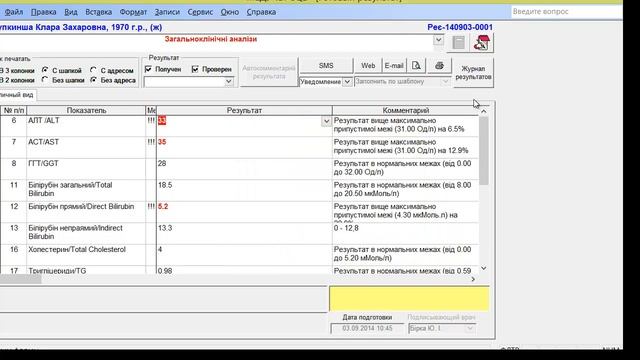The height and width of the screenshot is (360, 640).
Task: Click the horizontal scrollbar thumb below table
Action: (x=20, y=279)
